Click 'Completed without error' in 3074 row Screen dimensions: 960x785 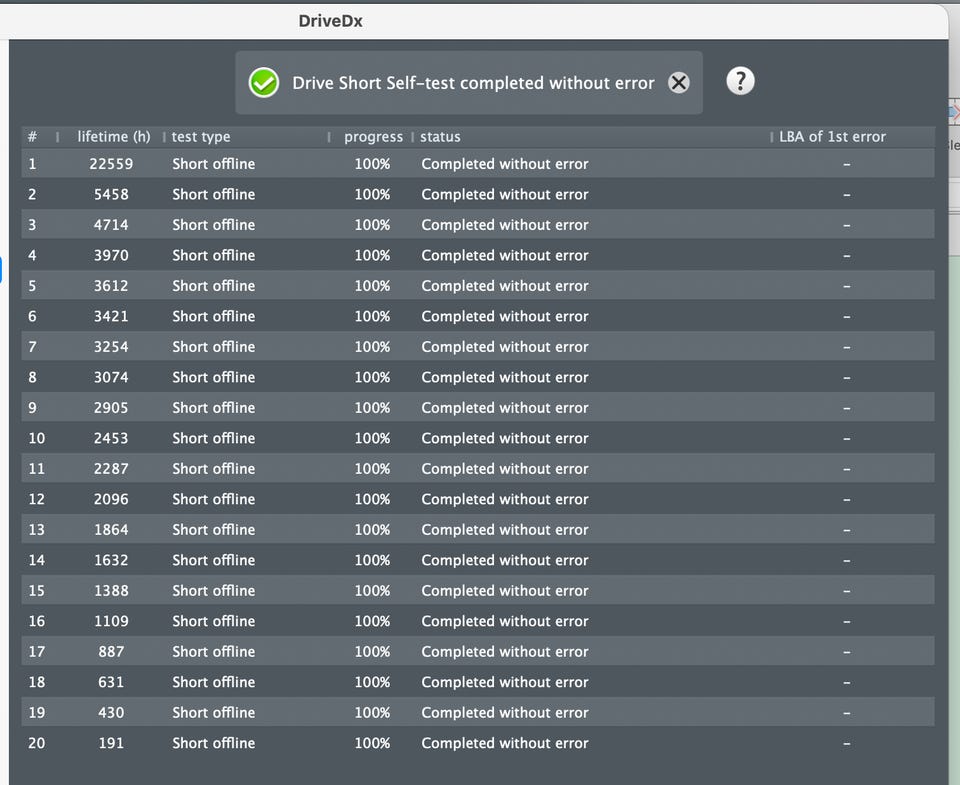(x=505, y=378)
